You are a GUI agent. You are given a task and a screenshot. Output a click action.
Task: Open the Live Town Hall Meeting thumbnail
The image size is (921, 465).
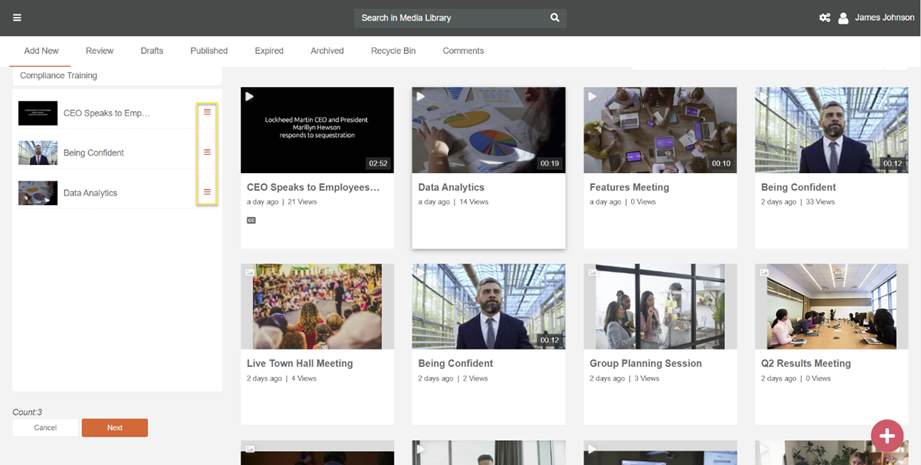[x=317, y=306]
